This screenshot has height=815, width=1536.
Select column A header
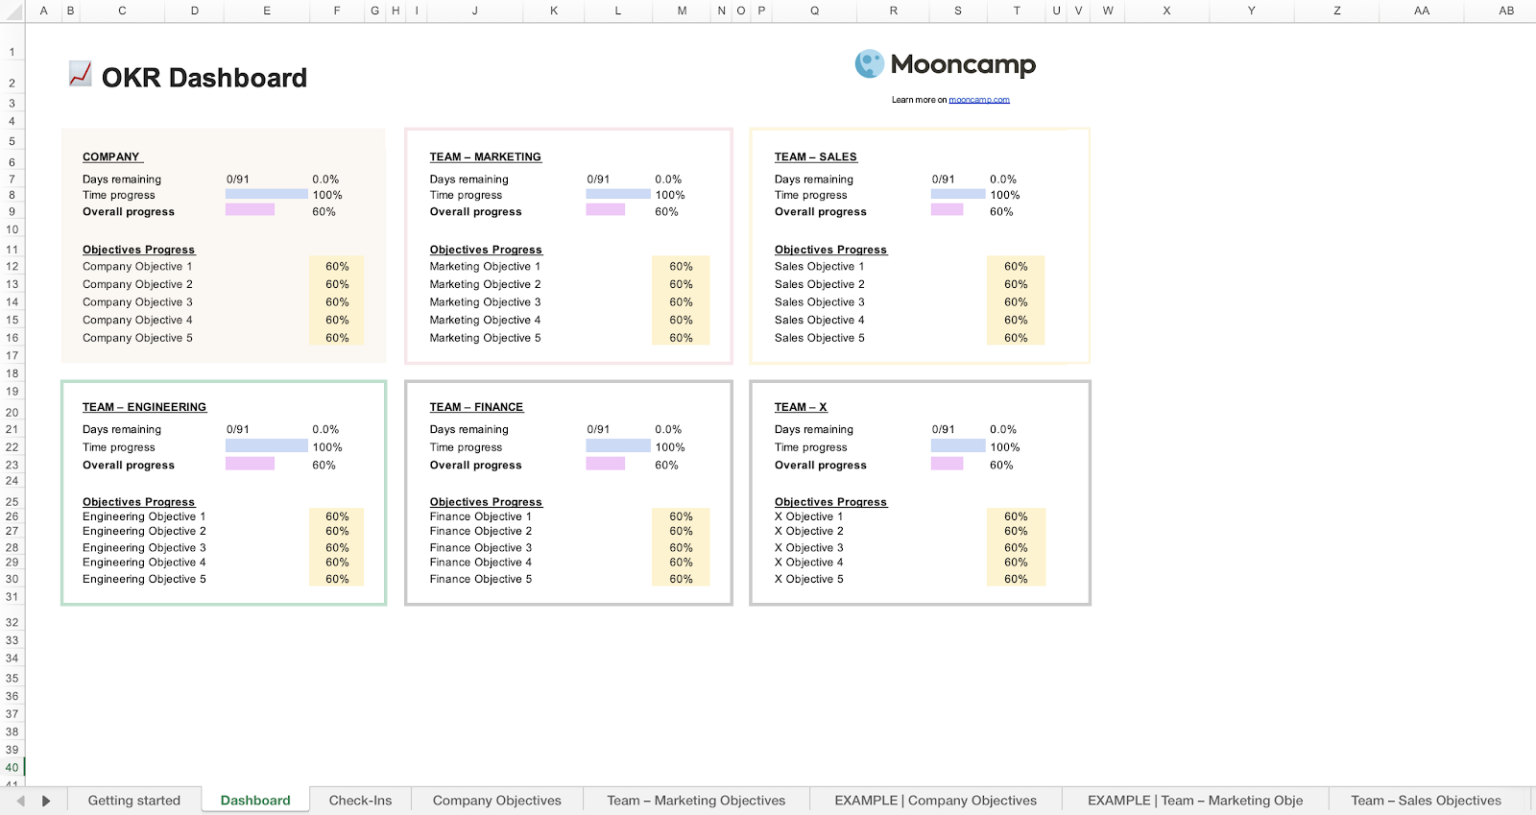pos(43,11)
